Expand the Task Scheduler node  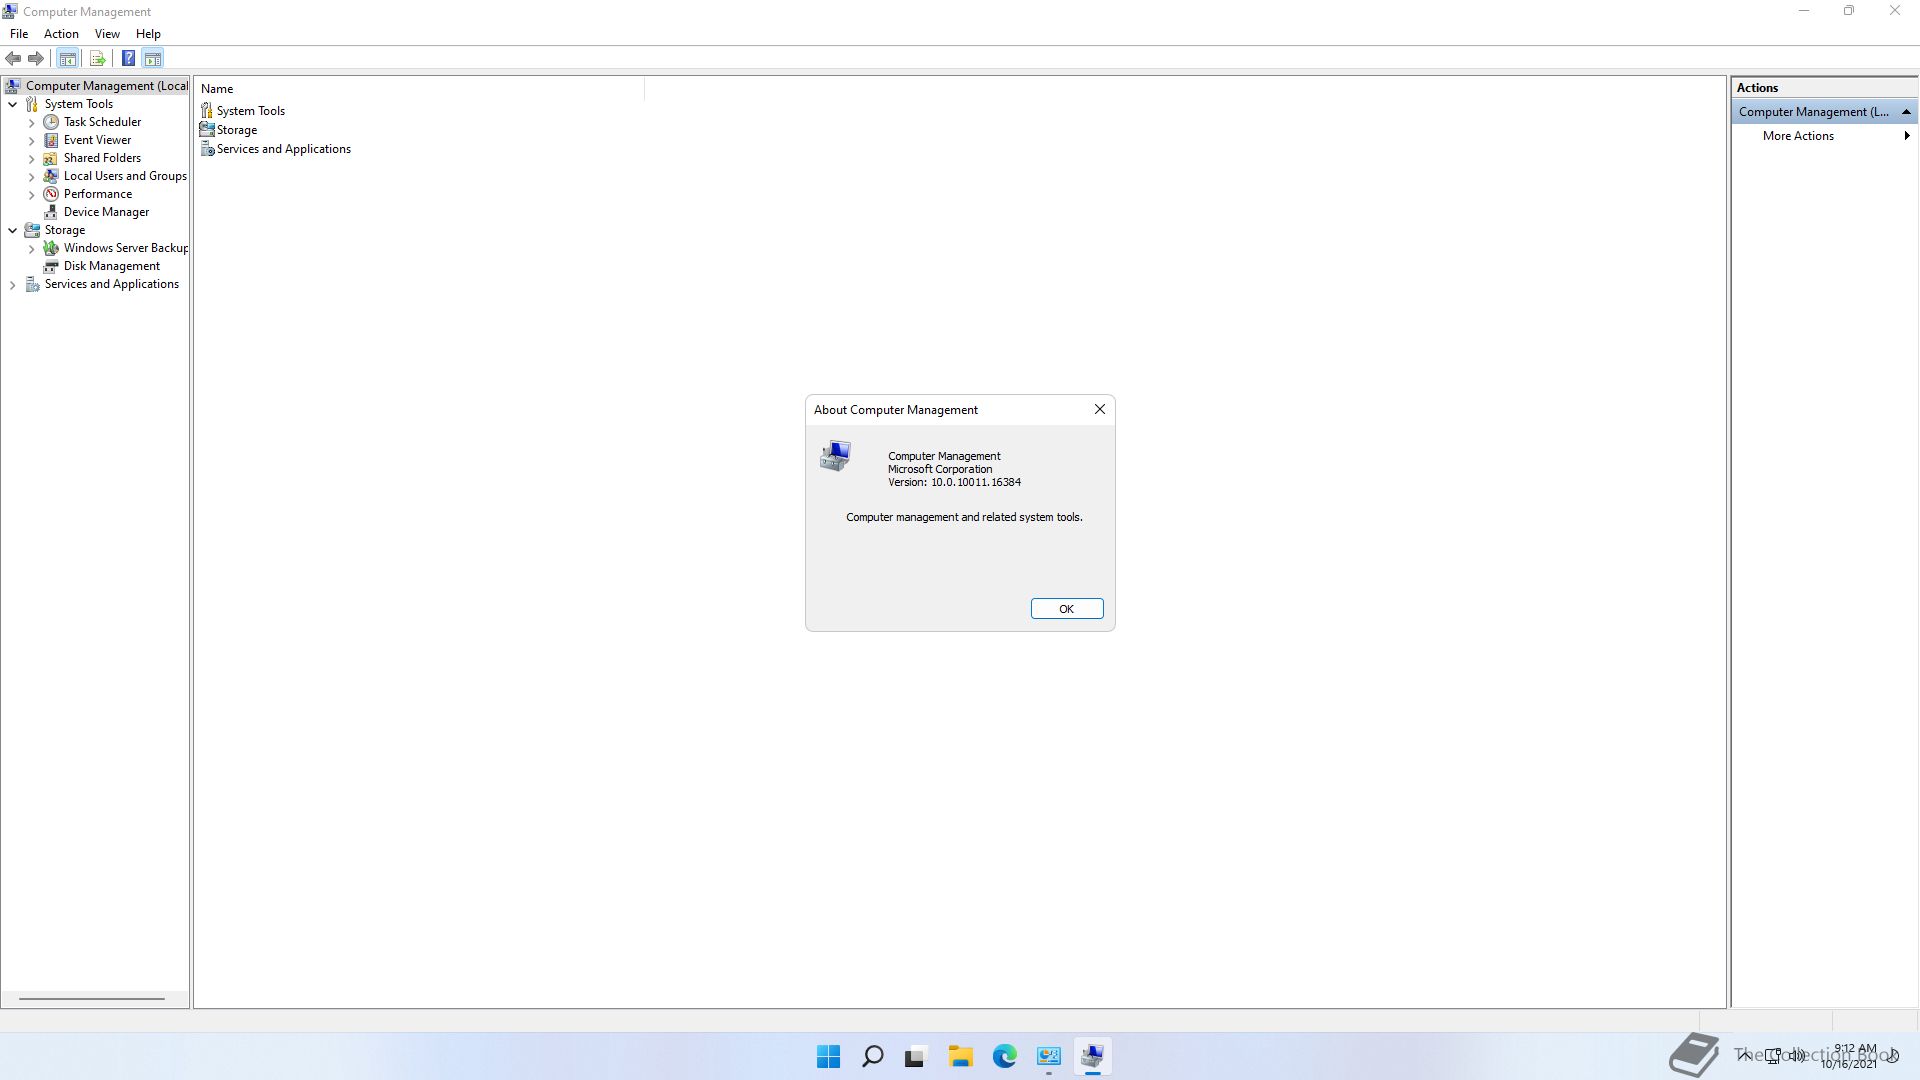pos(31,123)
